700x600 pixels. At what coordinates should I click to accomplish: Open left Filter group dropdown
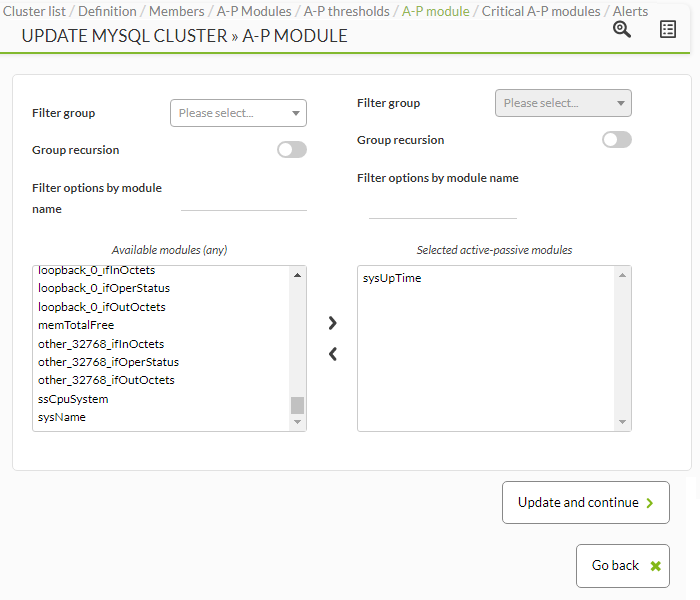pos(238,113)
